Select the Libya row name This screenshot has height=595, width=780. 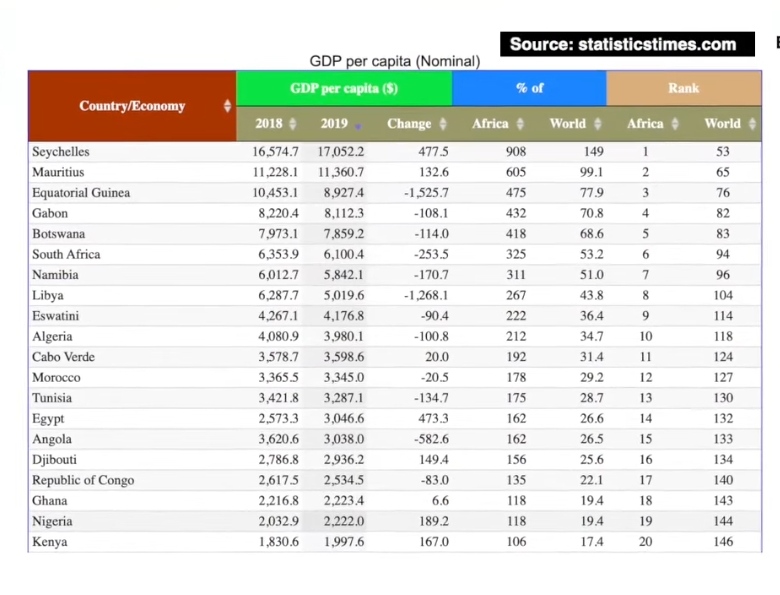pos(48,296)
